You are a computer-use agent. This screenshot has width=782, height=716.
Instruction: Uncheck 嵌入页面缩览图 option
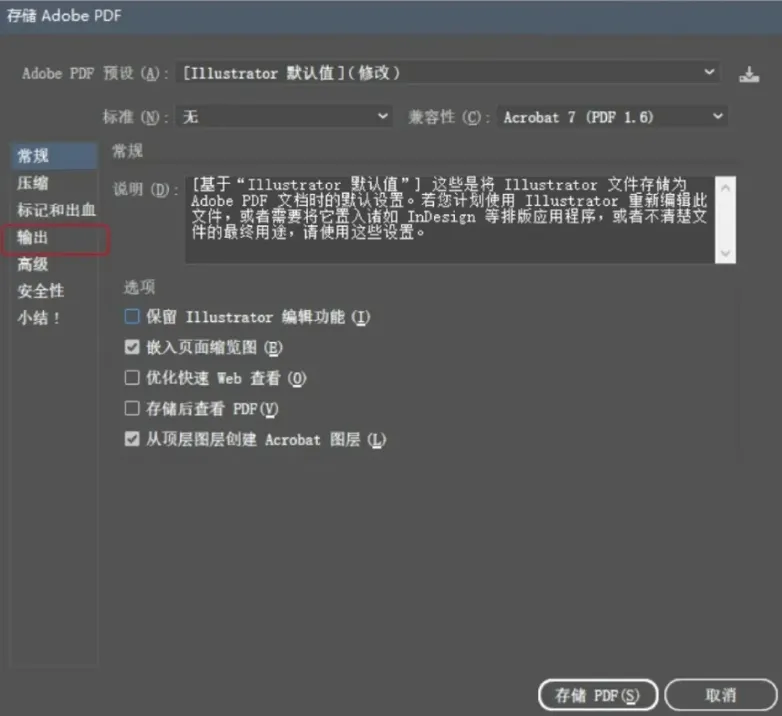pos(132,347)
